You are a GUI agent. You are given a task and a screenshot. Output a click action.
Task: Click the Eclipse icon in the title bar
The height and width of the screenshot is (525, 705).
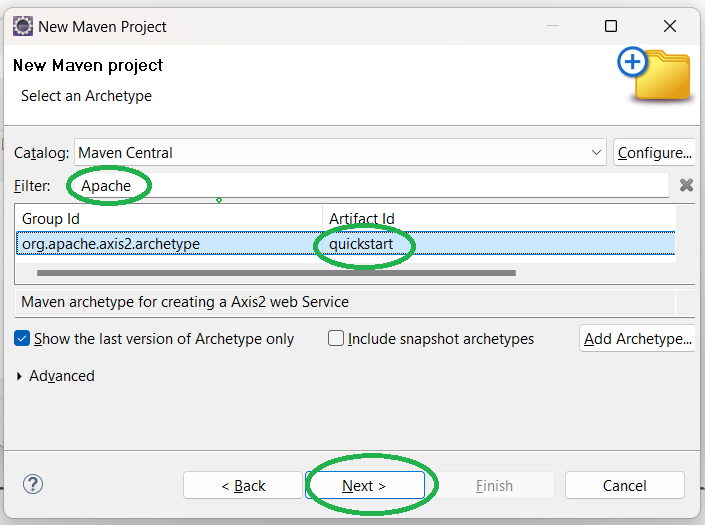coord(22,26)
